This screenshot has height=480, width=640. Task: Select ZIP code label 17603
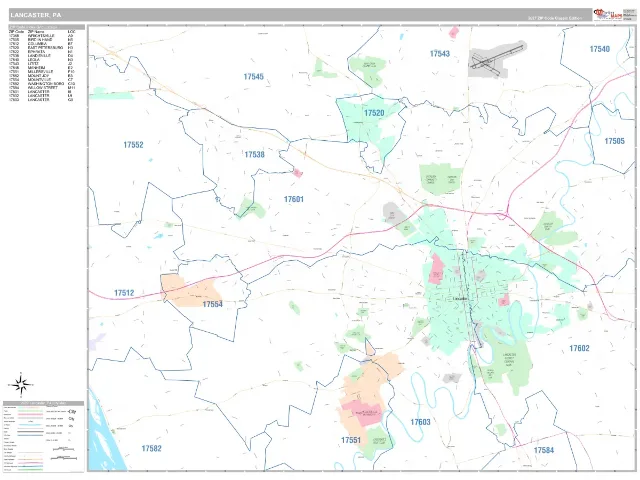click(x=420, y=422)
